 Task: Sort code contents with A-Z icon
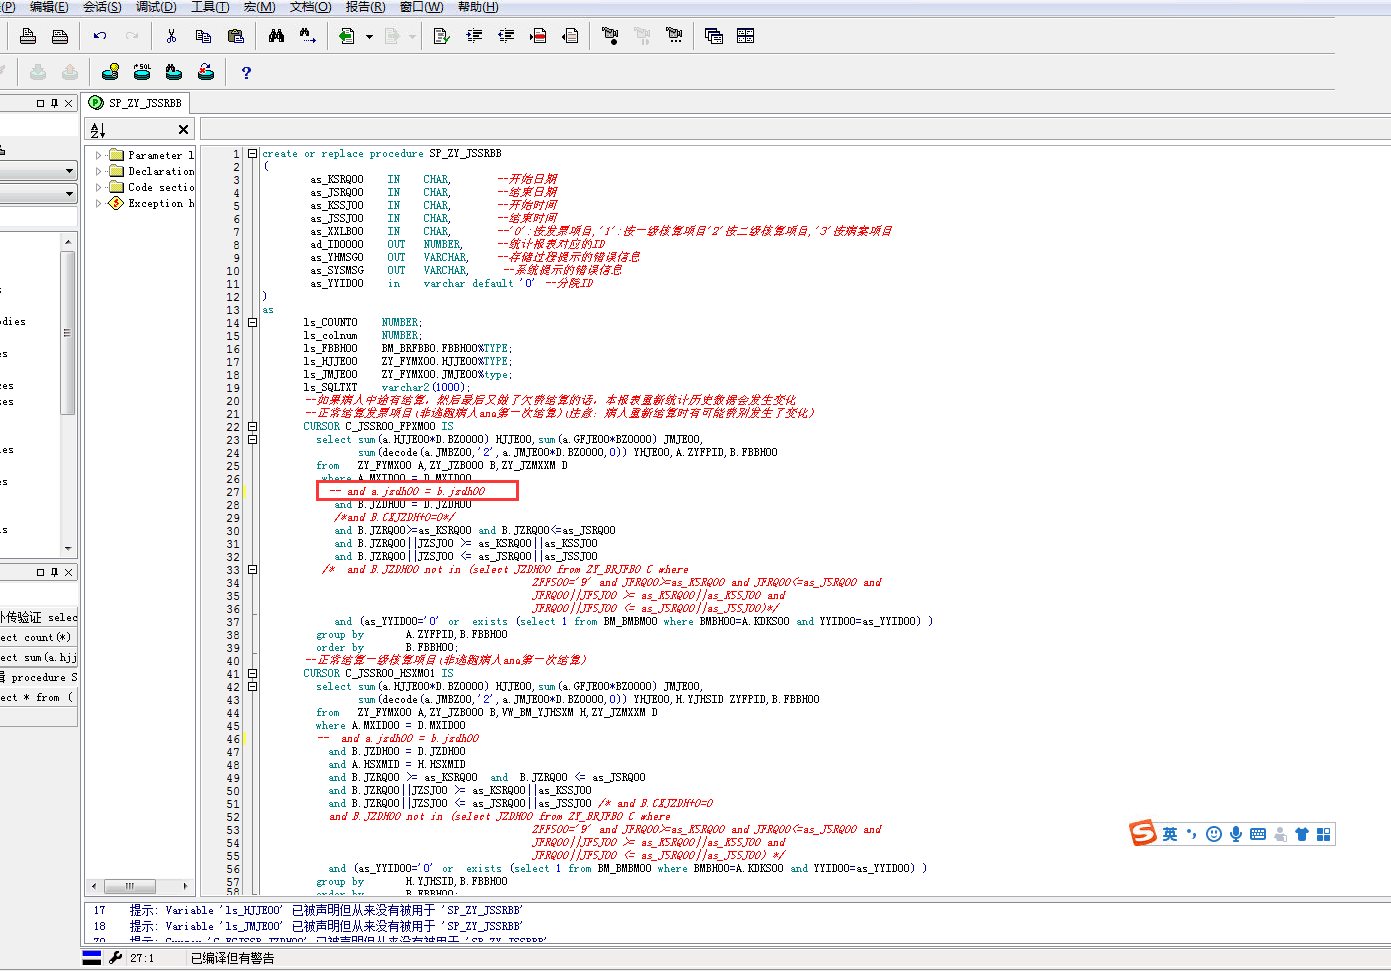98,130
